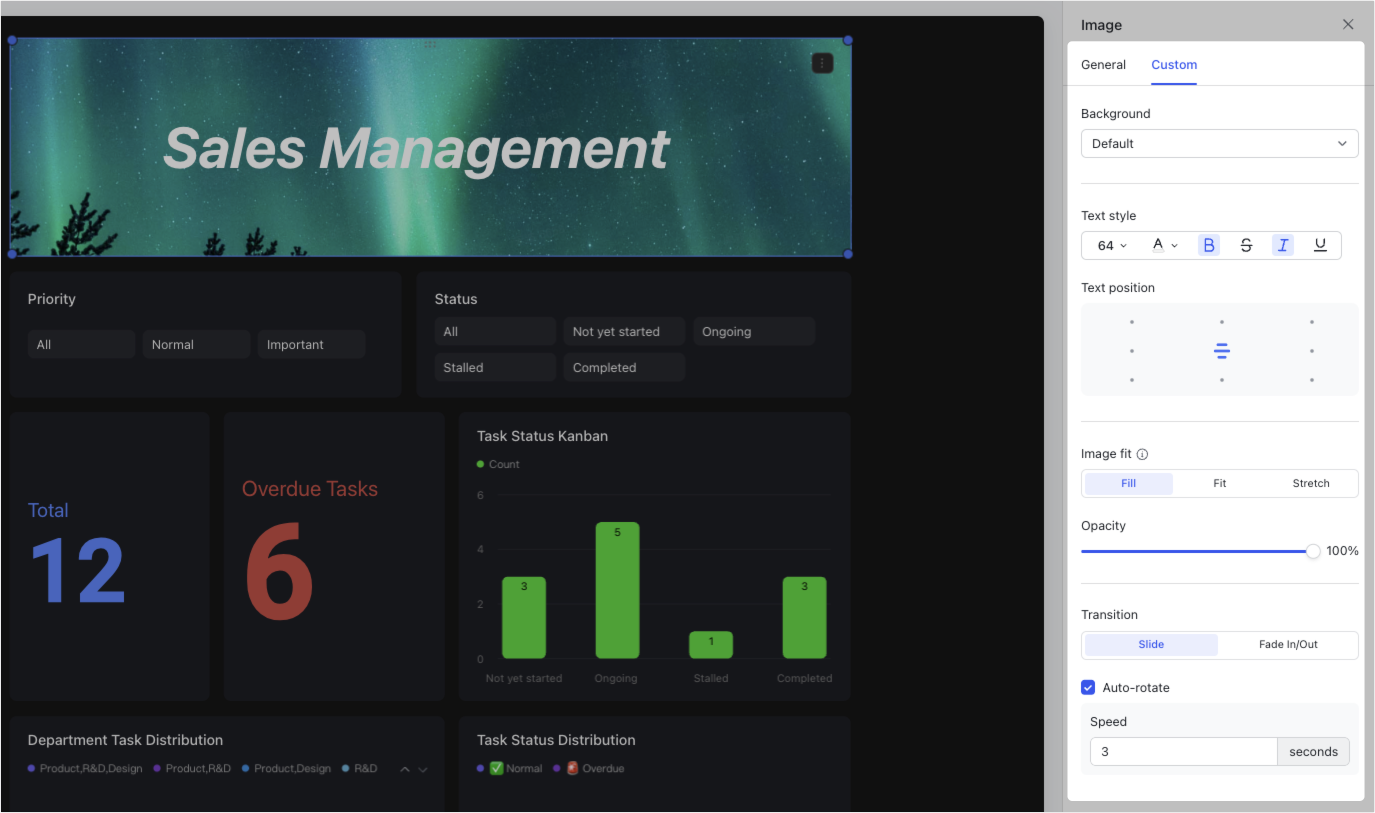
Task: Click the Ongoing bar in Kanban chart
Action: click(617, 590)
